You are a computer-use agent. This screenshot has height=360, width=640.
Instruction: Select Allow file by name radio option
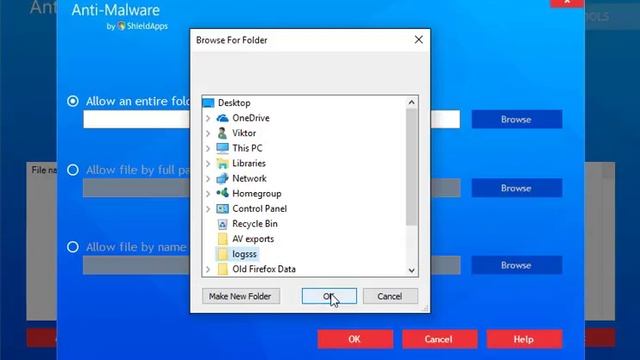pyautogui.click(x=73, y=247)
